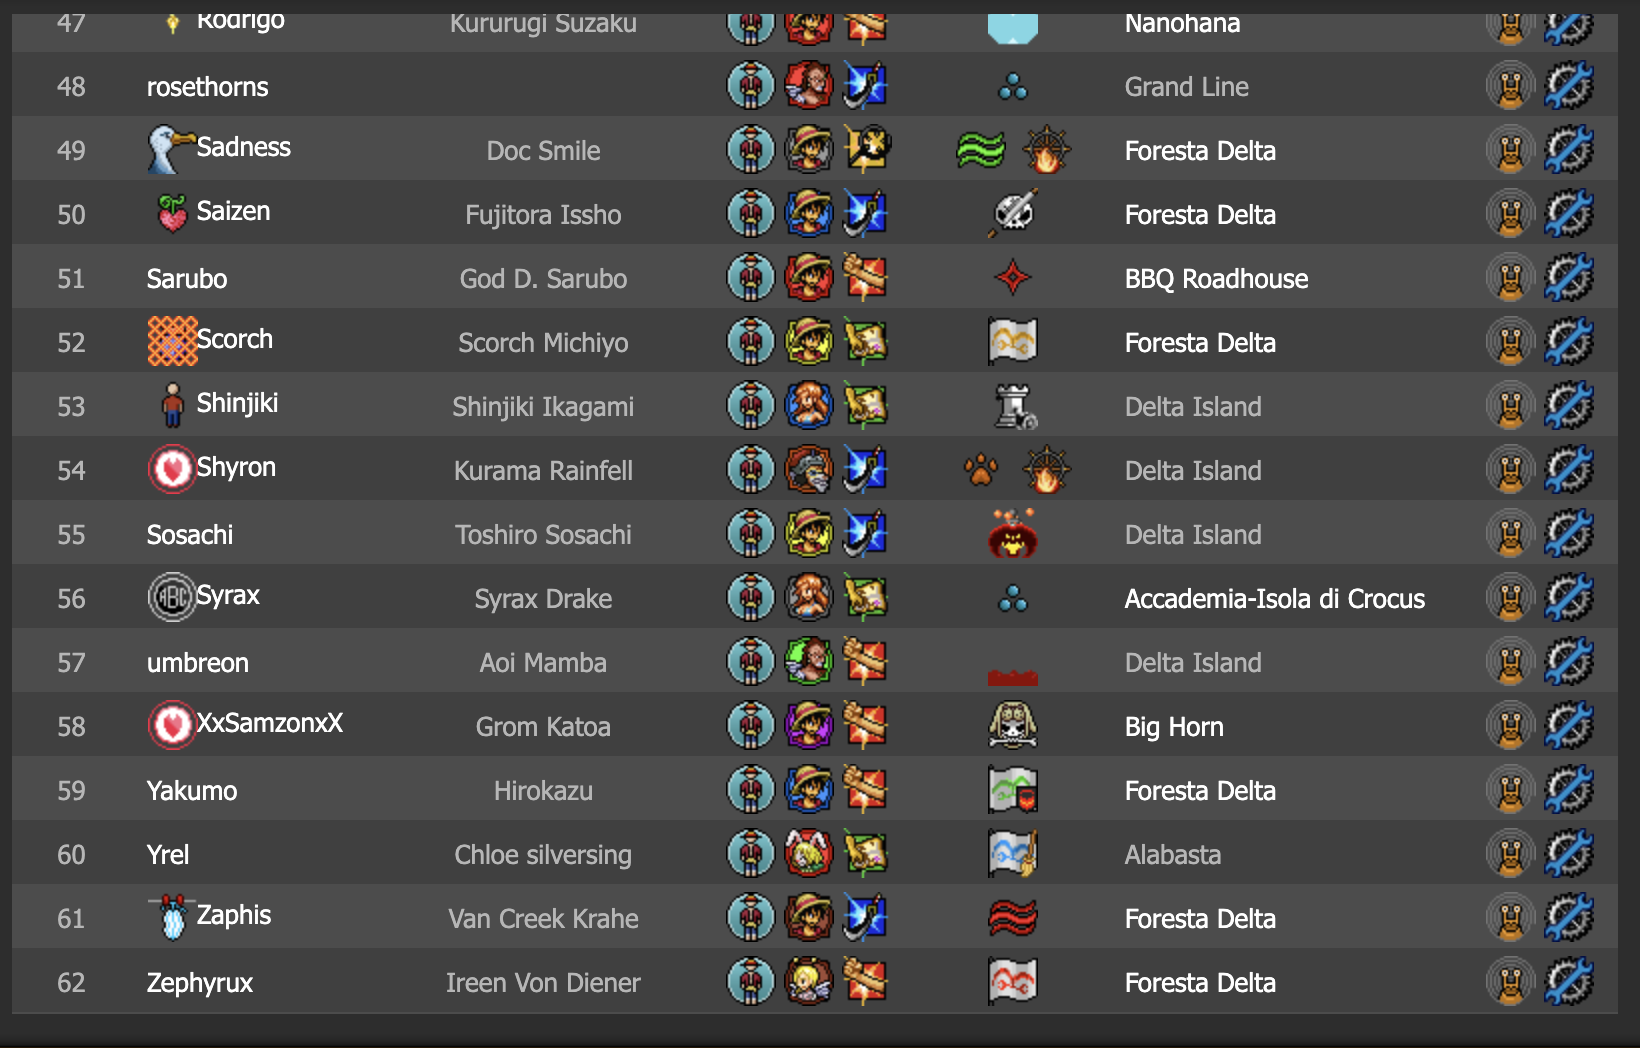Click the Big Horn location
The image size is (1640, 1048).
click(x=1174, y=727)
